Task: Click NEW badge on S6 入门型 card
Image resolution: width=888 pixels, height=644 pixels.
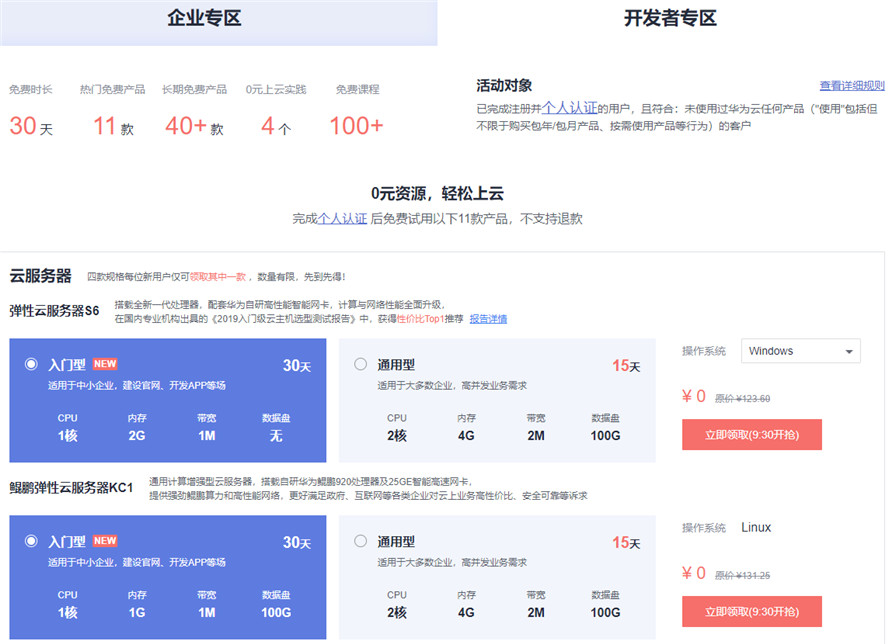Action: [105, 364]
